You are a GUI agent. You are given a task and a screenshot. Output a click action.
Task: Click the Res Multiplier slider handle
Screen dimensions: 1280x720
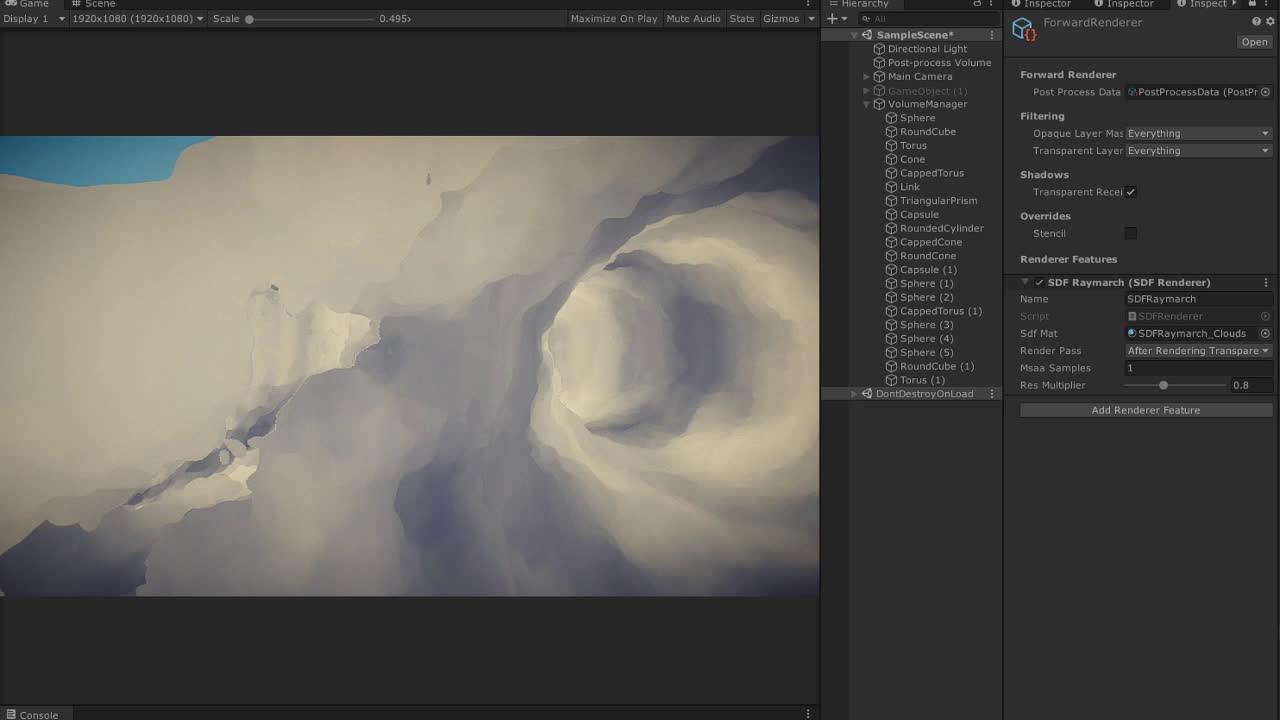tap(1163, 385)
